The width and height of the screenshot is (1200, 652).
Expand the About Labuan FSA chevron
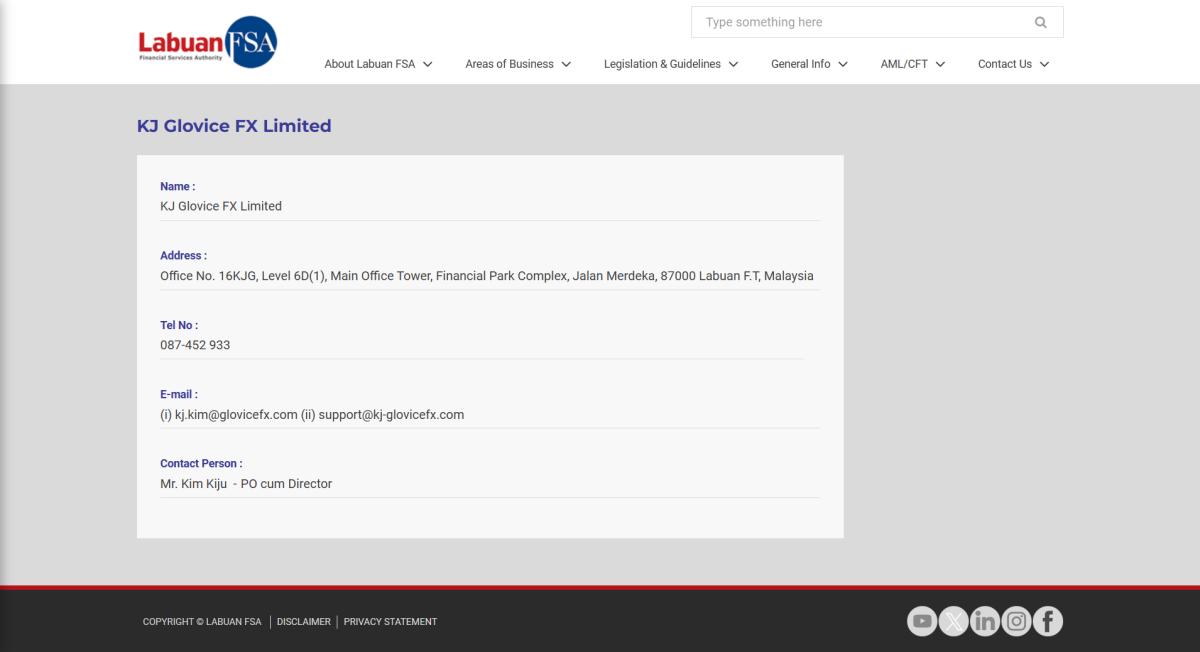(x=428, y=64)
